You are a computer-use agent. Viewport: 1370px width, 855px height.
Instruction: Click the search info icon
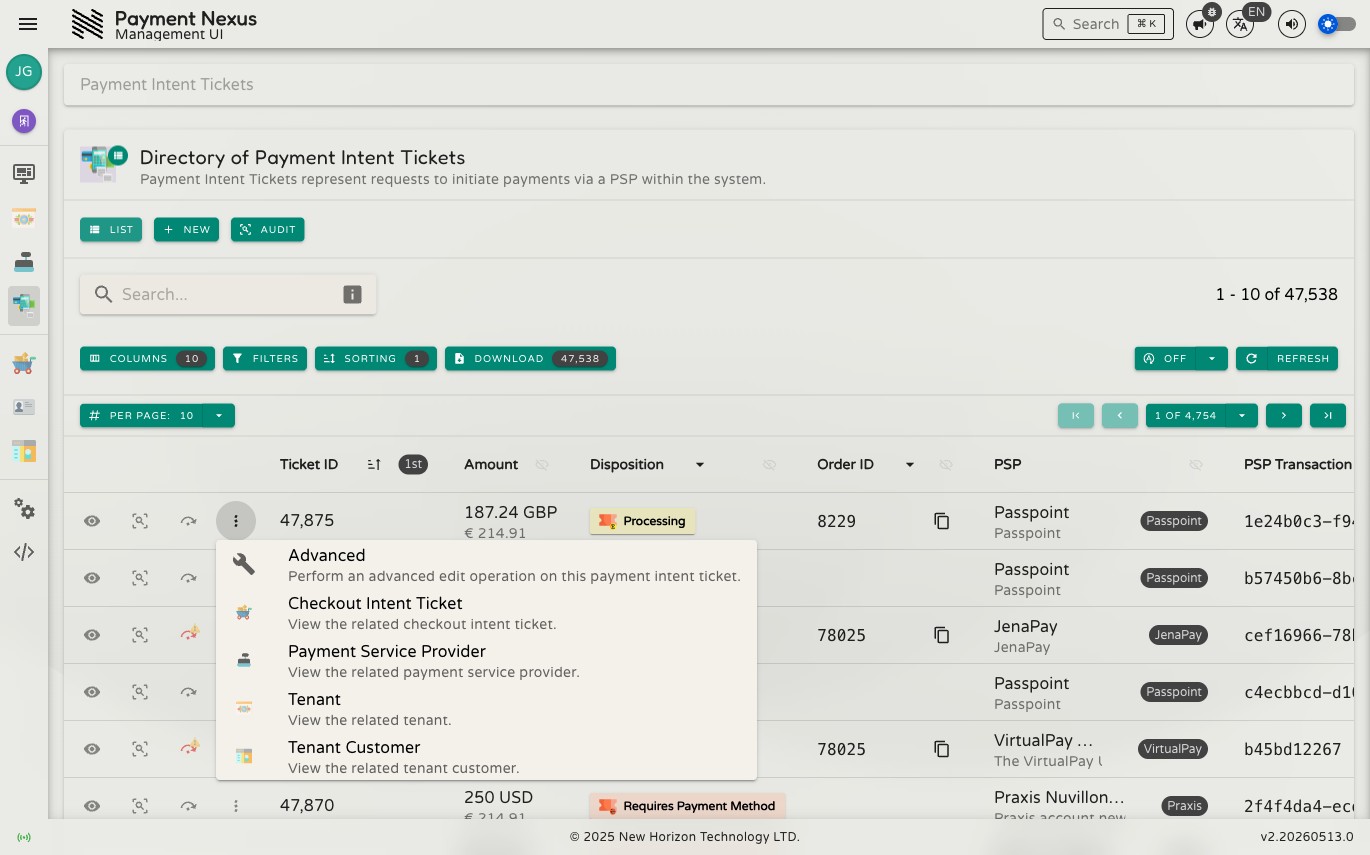click(x=352, y=294)
